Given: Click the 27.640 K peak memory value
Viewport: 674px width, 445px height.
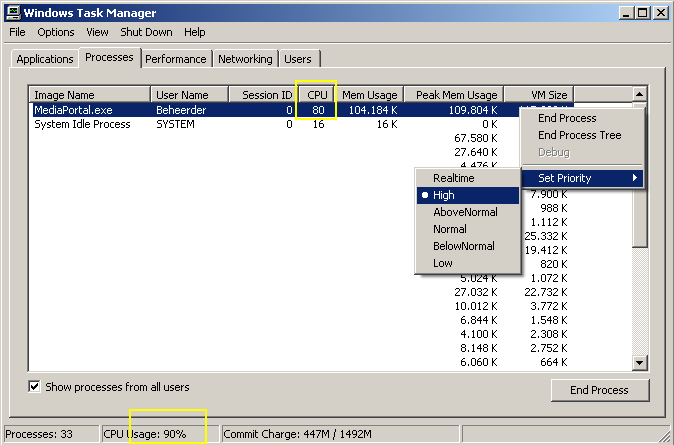Looking at the screenshot, I should click(476, 152).
